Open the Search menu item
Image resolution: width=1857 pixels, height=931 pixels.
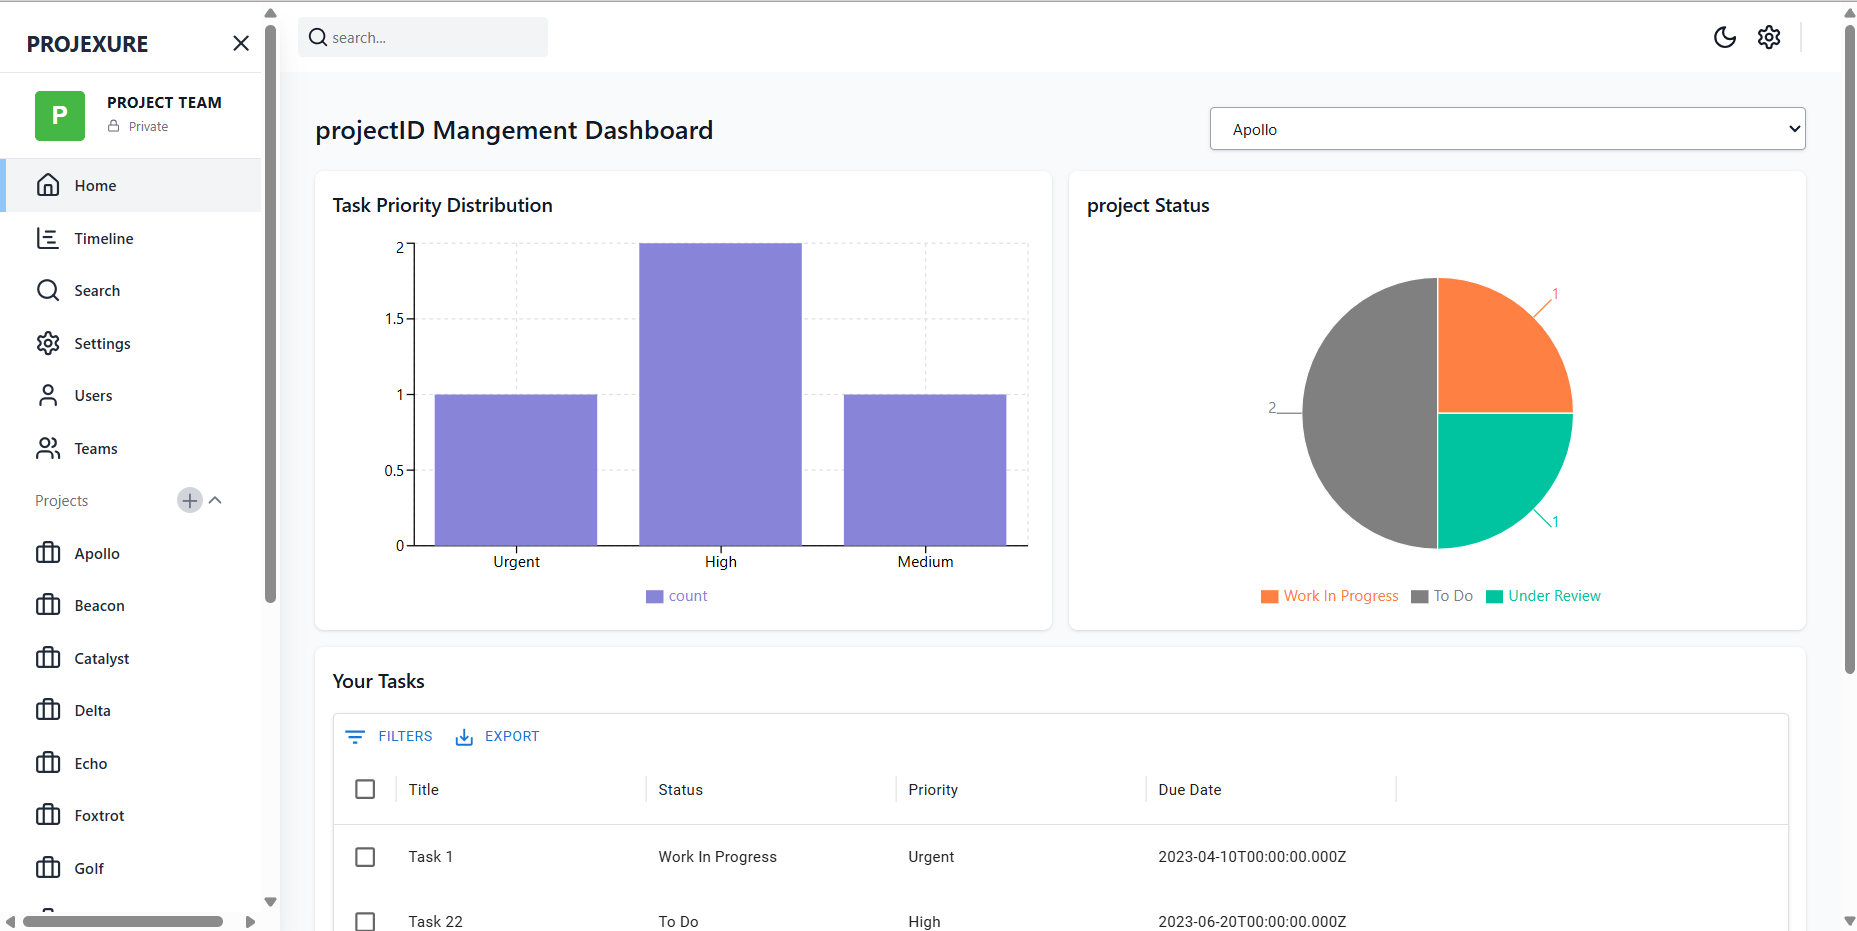click(x=131, y=290)
